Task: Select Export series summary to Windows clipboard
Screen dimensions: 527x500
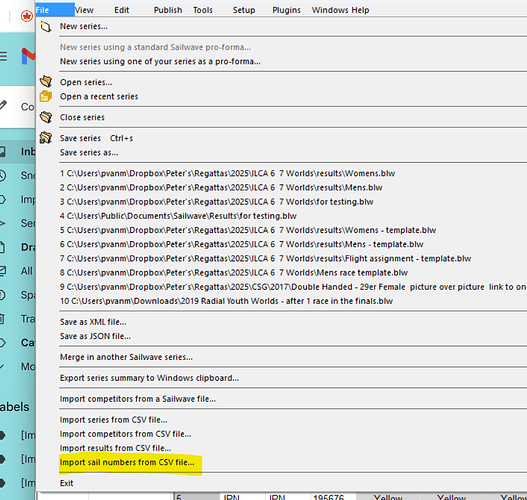Action: [x=150, y=378]
